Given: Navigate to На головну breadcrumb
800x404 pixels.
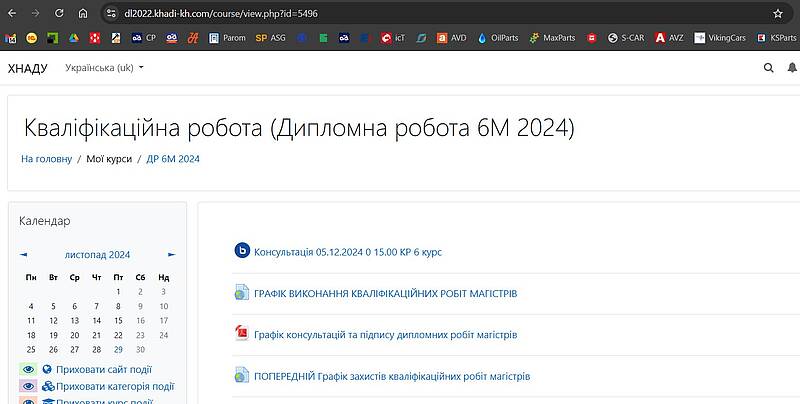Looking at the screenshot, I should (x=46, y=158).
